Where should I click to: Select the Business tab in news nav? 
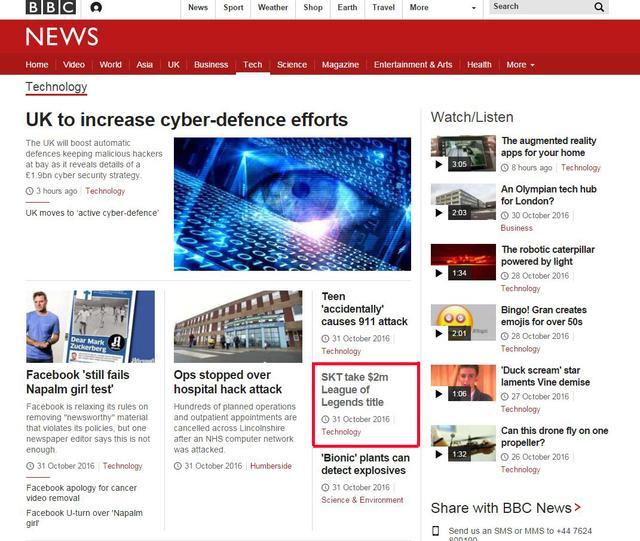(211, 65)
